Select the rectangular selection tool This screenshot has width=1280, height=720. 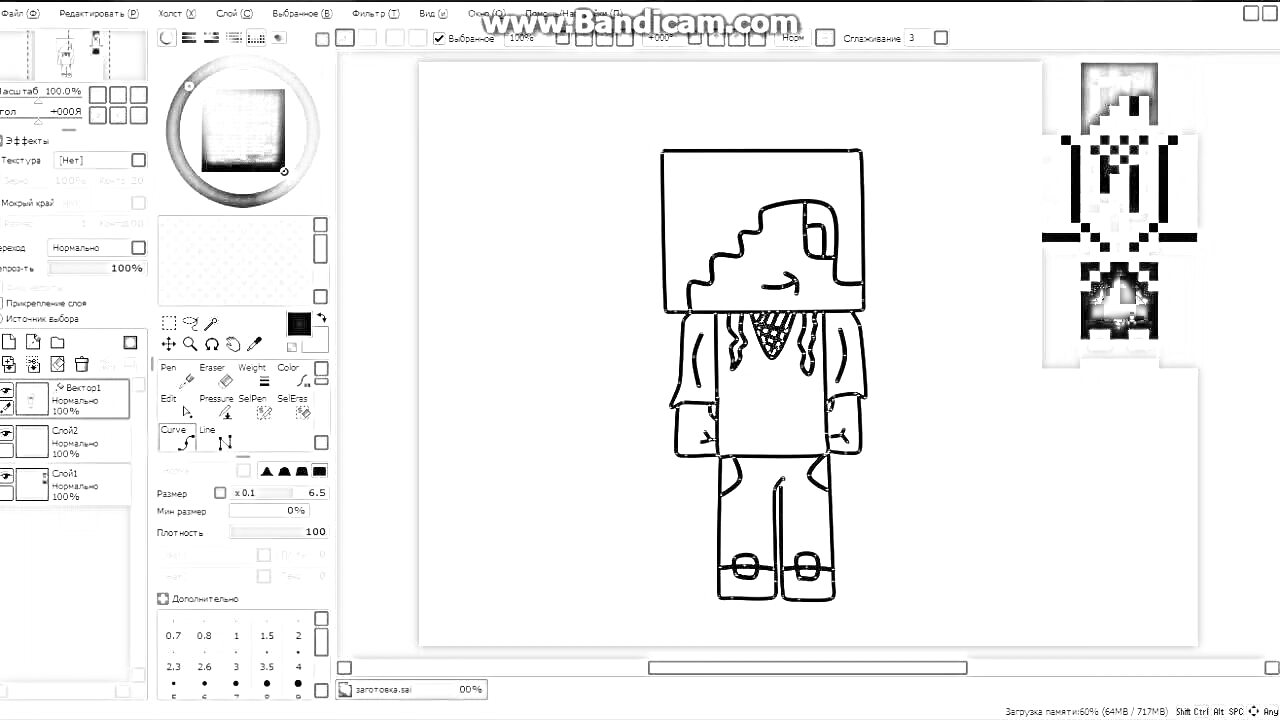169,323
